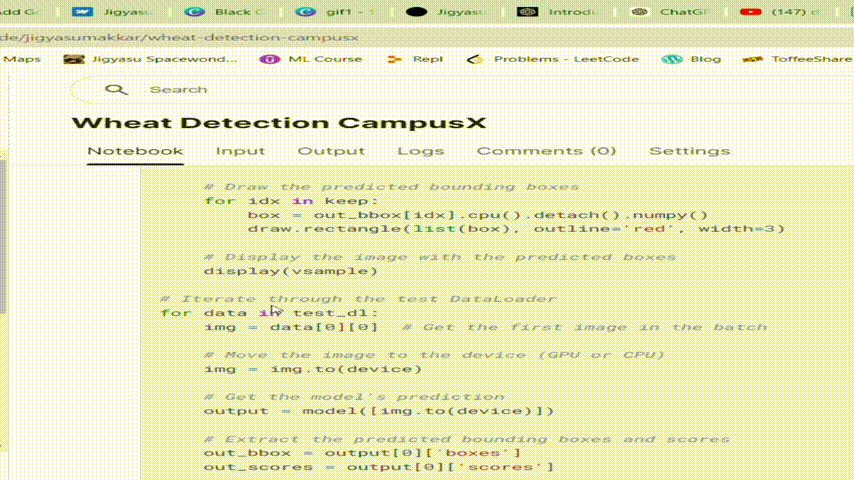Click the left vertical scrollbar
The height and width of the screenshot is (480, 854).
(3, 237)
